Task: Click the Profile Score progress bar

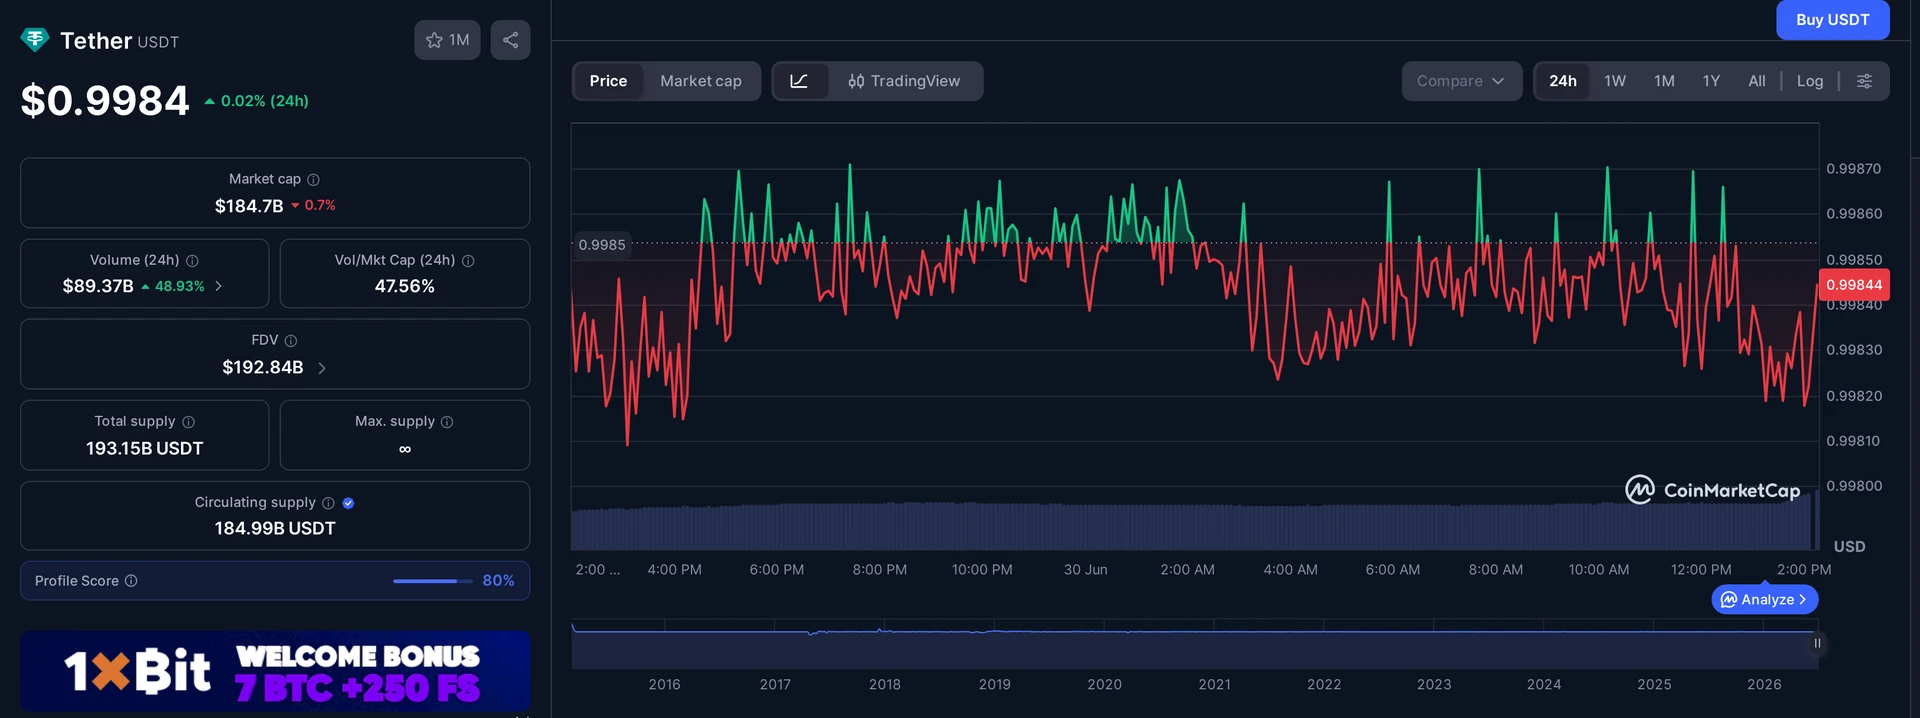Action: click(432, 581)
